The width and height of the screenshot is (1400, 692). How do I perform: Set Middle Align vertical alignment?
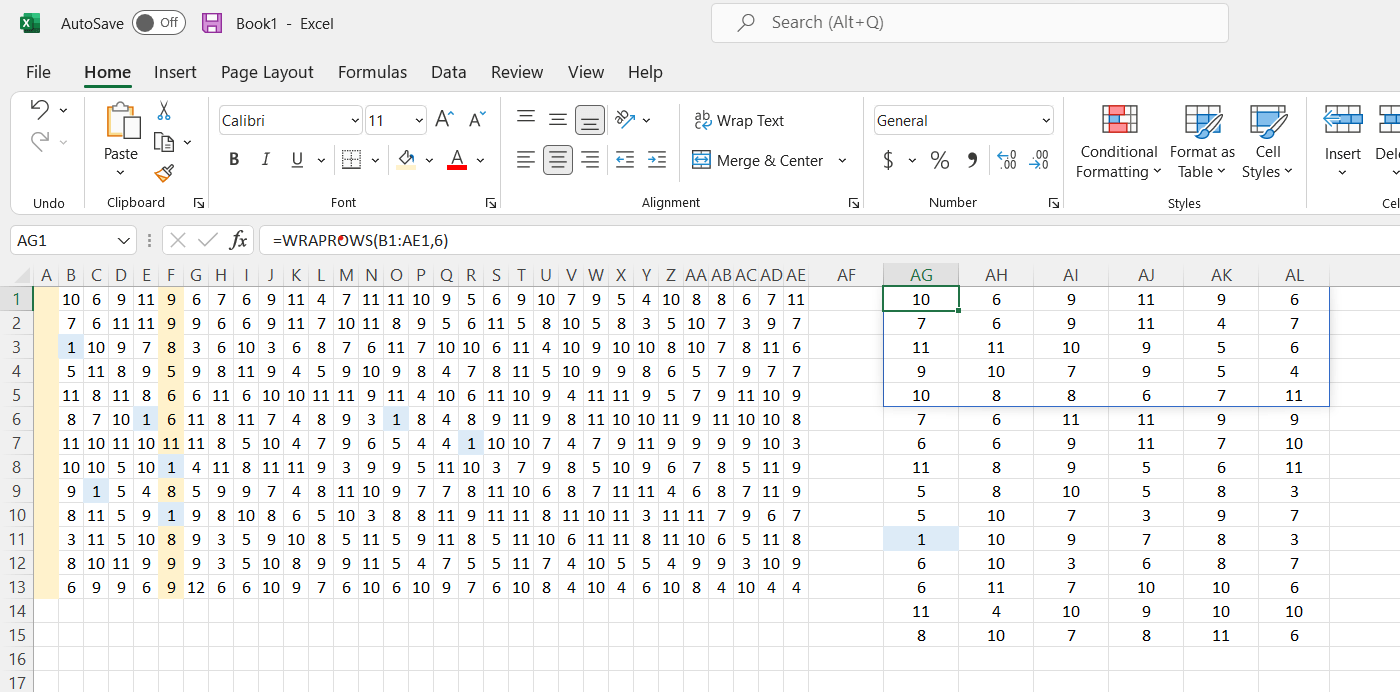558,119
